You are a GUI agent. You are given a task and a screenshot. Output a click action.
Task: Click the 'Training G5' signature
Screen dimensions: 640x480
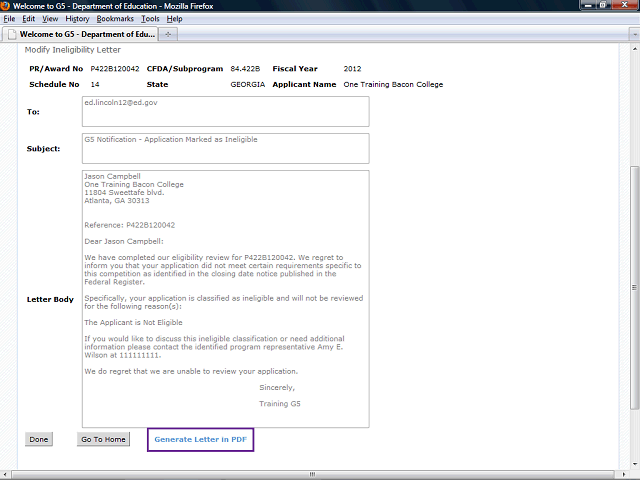coord(280,404)
